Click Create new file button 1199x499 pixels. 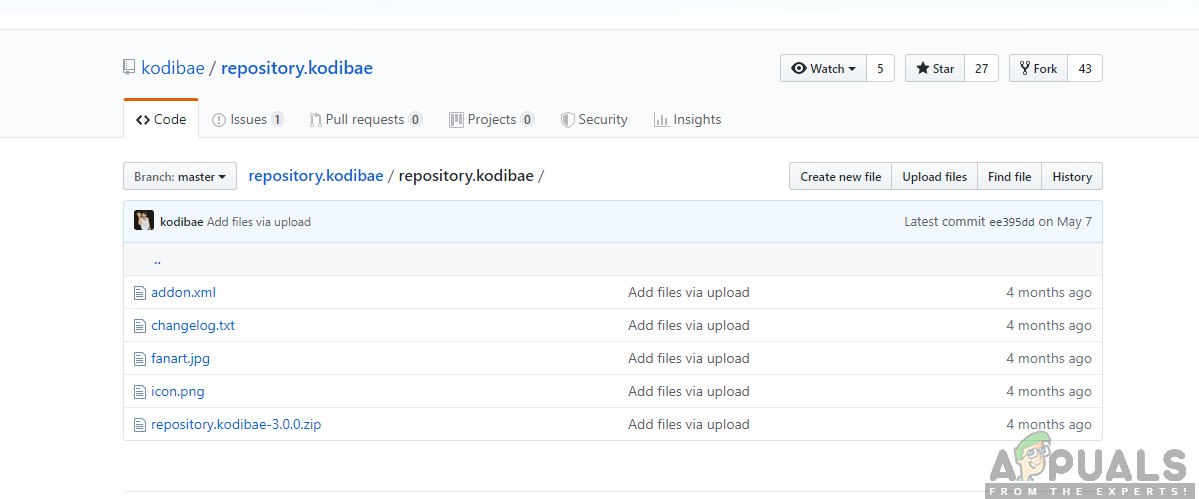click(x=840, y=177)
